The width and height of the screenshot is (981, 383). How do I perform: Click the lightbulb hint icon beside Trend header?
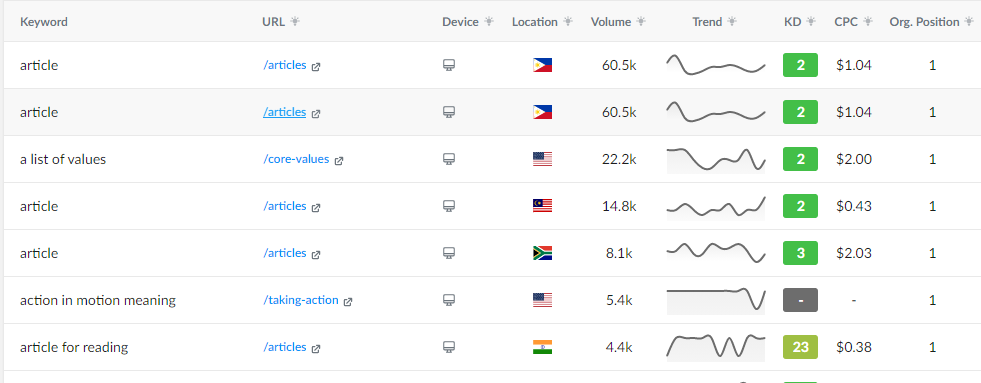pyautogui.click(x=732, y=21)
